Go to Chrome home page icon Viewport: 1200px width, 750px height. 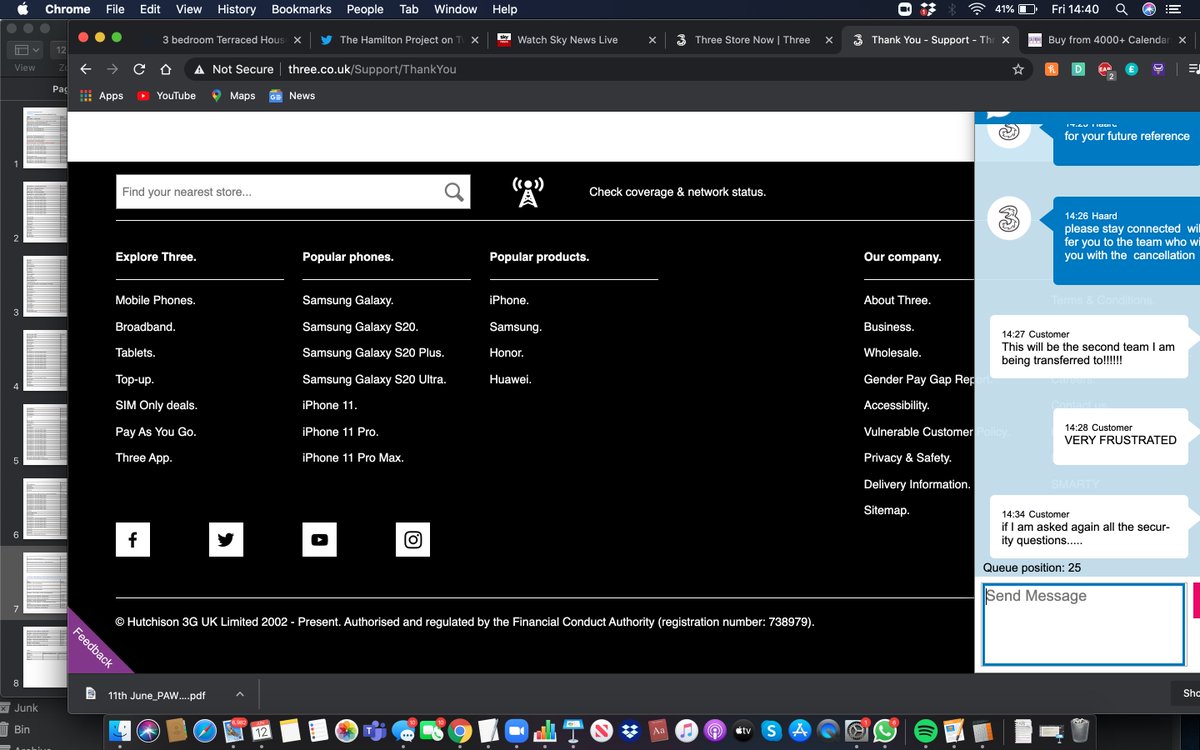click(x=166, y=69)
